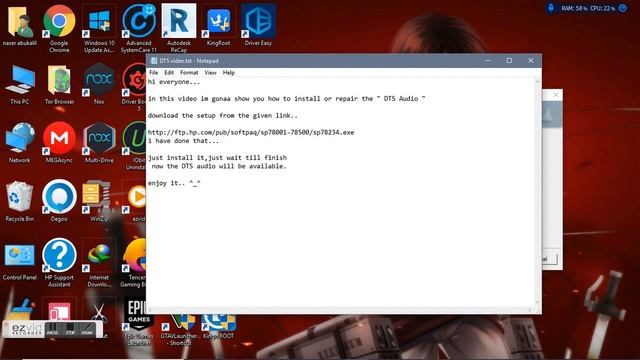Select the Control Panel desktop icon

coord(19,261)
